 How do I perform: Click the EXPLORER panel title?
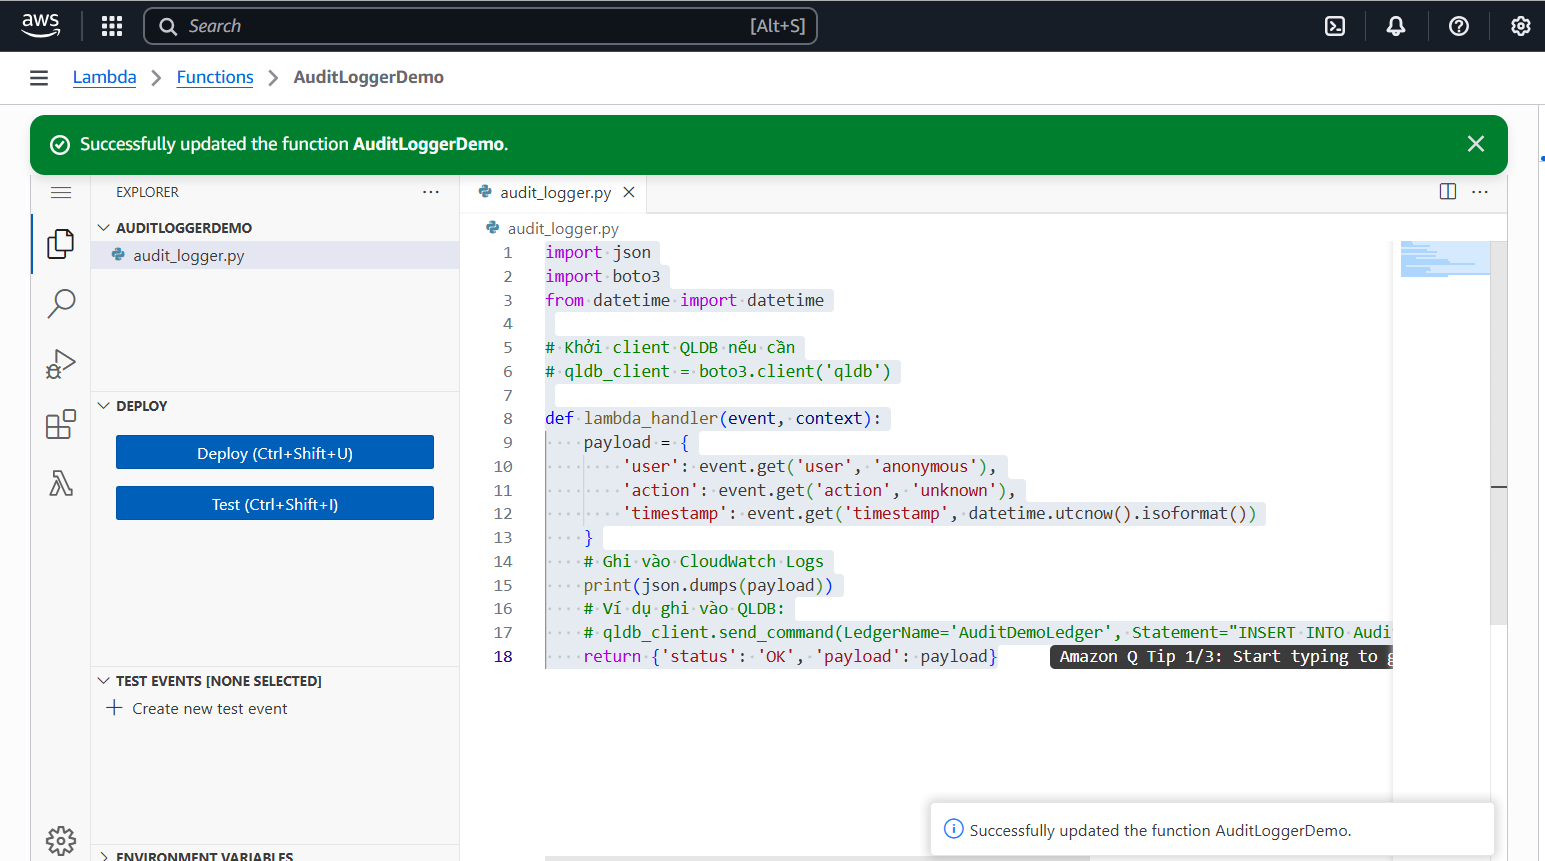point(147,192)
